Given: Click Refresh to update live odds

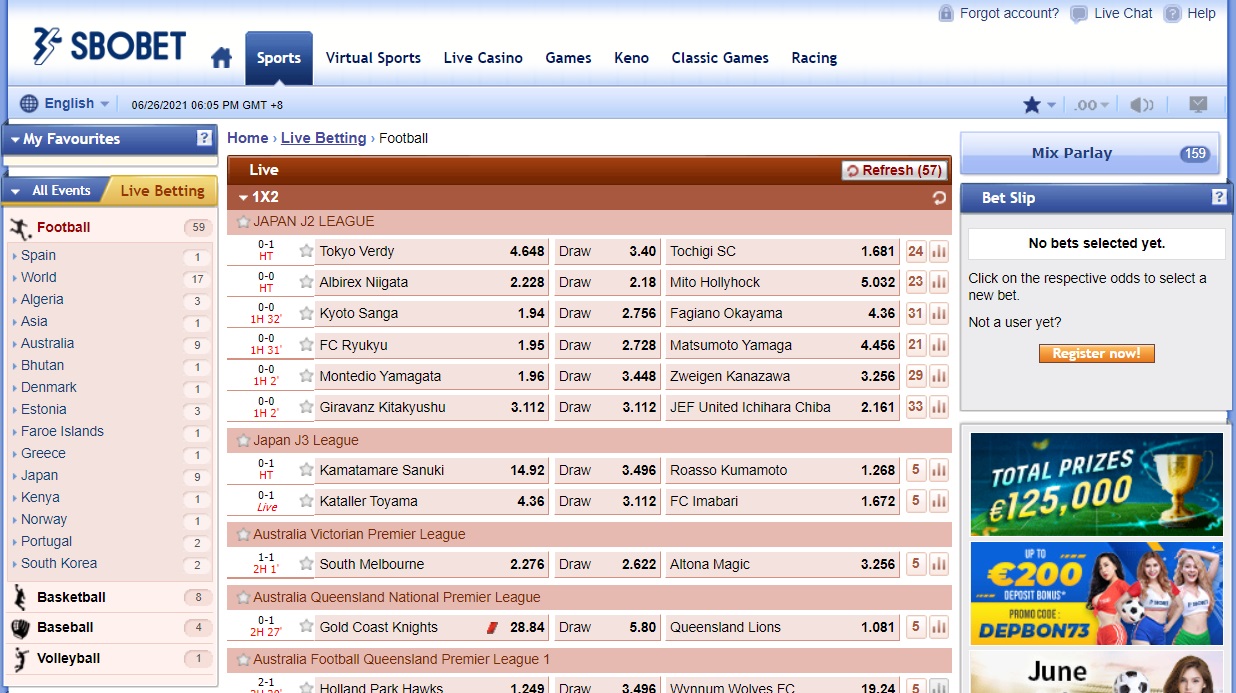Looking at the screenshot, I should tap(893, 170).
